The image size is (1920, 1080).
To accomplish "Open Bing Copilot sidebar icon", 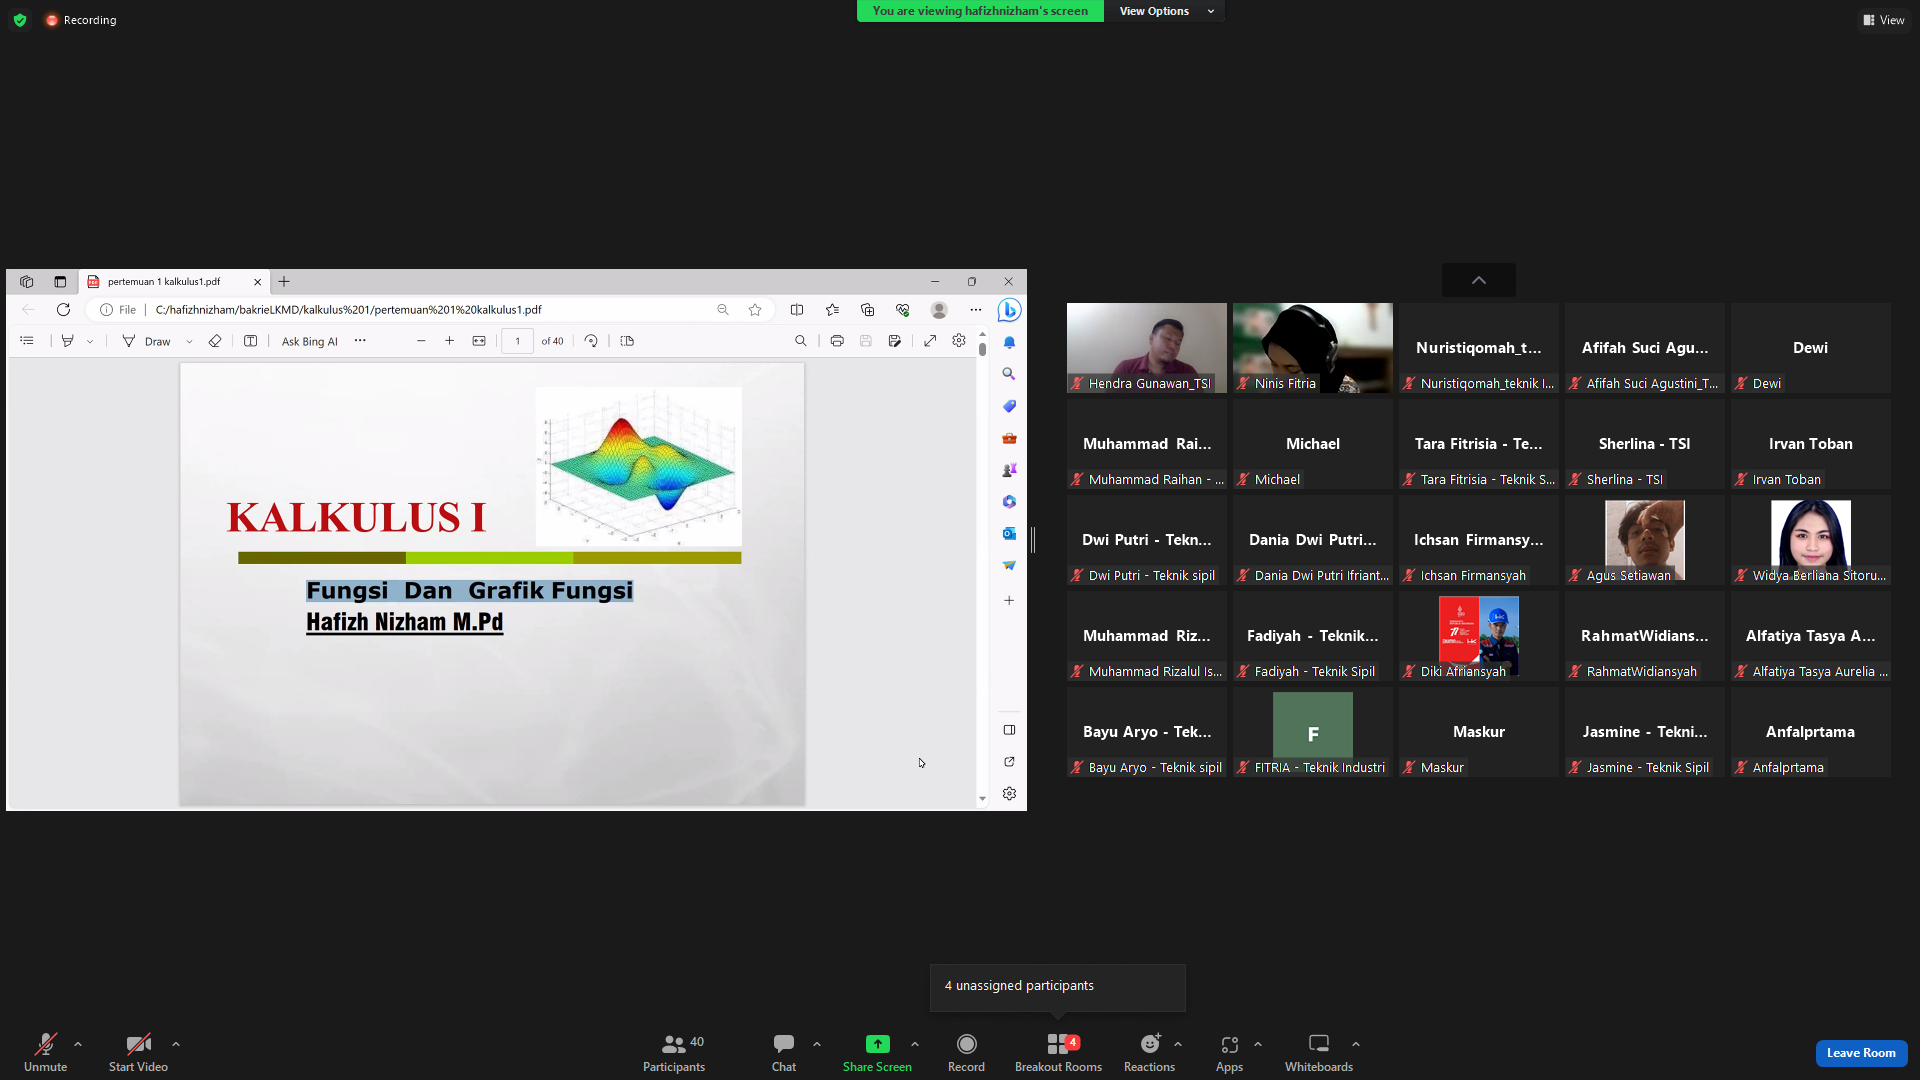I will (x=1009, y=310).
